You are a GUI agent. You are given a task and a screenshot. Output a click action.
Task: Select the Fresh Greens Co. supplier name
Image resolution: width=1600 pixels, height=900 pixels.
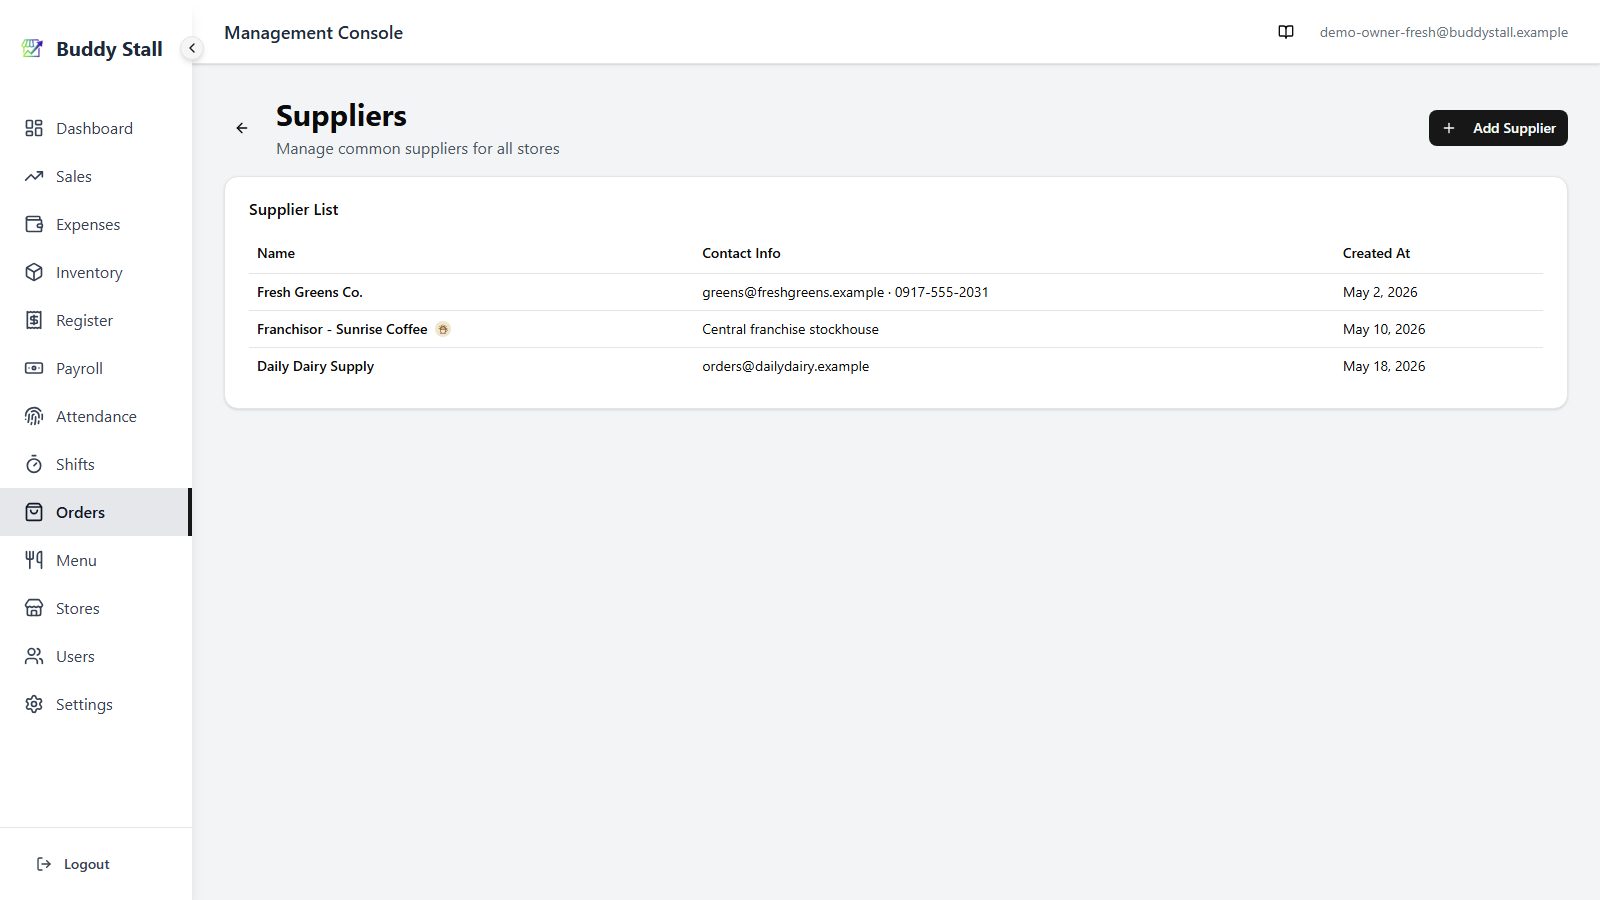tap(310, 292)
